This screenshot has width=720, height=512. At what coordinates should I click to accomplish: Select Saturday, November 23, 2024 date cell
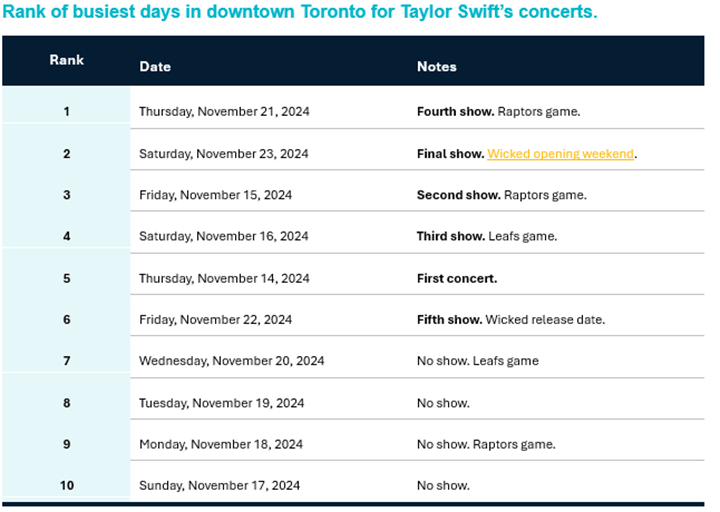[x=224, y=154]
